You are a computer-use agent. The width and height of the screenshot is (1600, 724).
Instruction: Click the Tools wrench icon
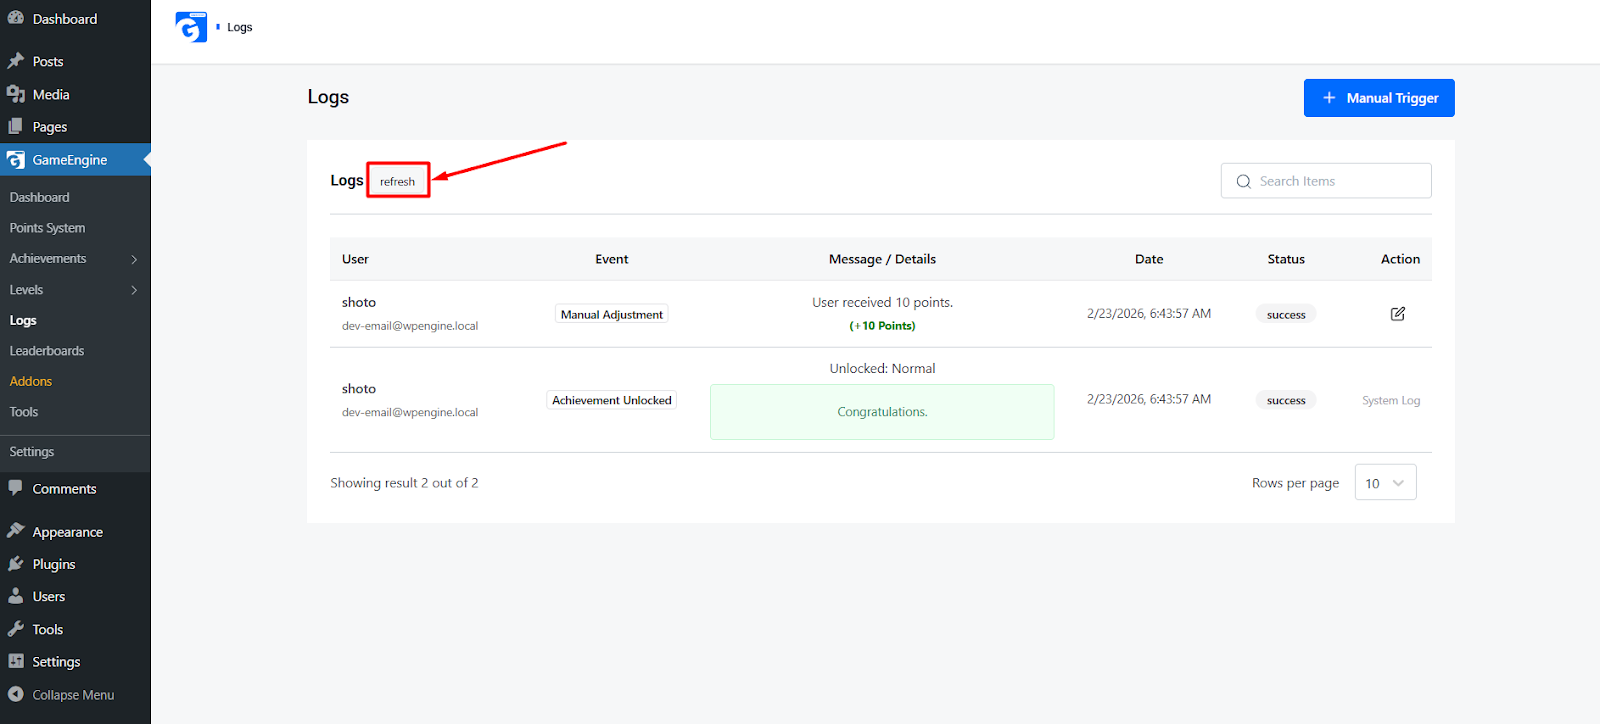[16, 629]
